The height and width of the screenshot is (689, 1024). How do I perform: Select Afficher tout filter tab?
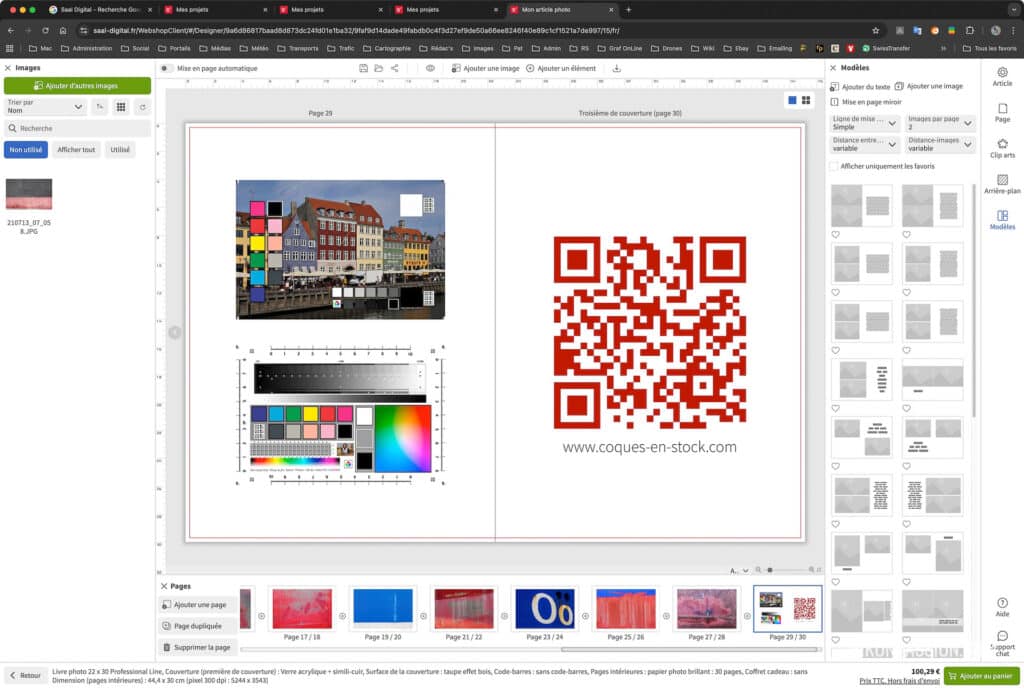pyautogui.click(x=76, y=150)
